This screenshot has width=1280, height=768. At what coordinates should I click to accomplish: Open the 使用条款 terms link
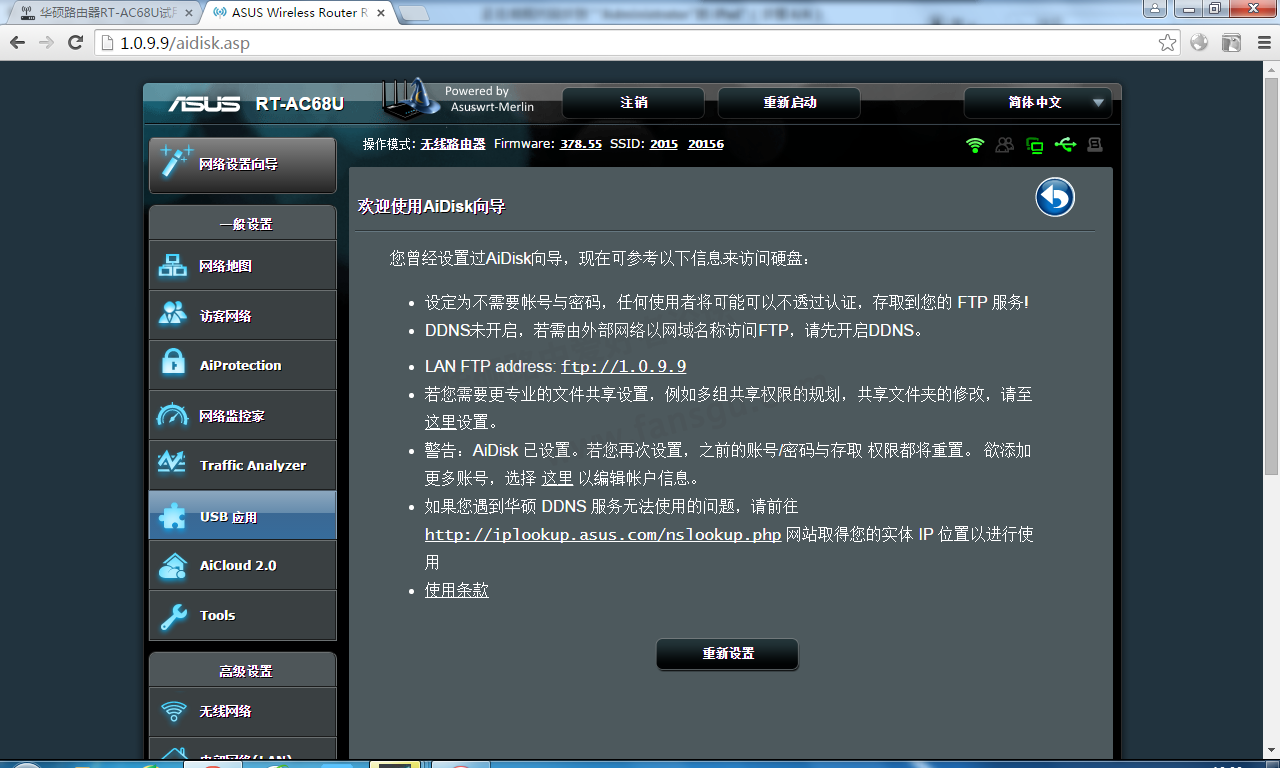click(457, 590)
